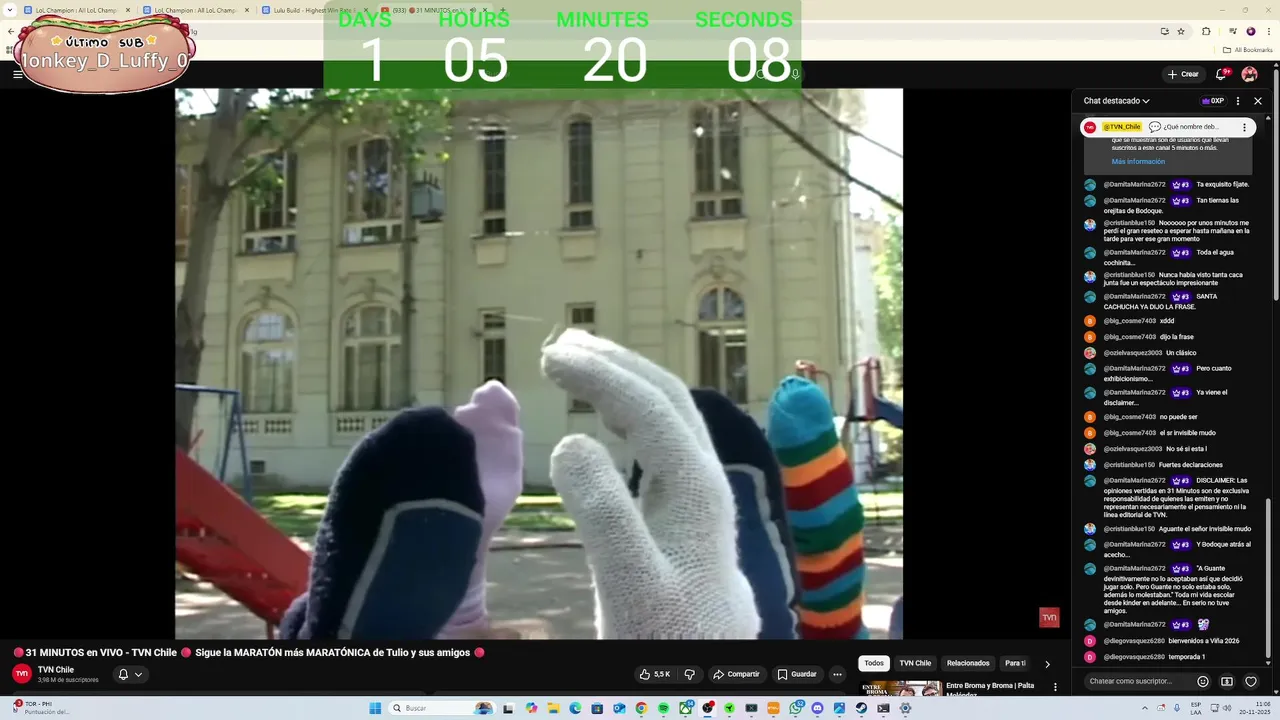Click @cristianblue150 on Fuertes declaraciones message
The height and width of the screenshot is (720, 1280).
point(1129,465)
